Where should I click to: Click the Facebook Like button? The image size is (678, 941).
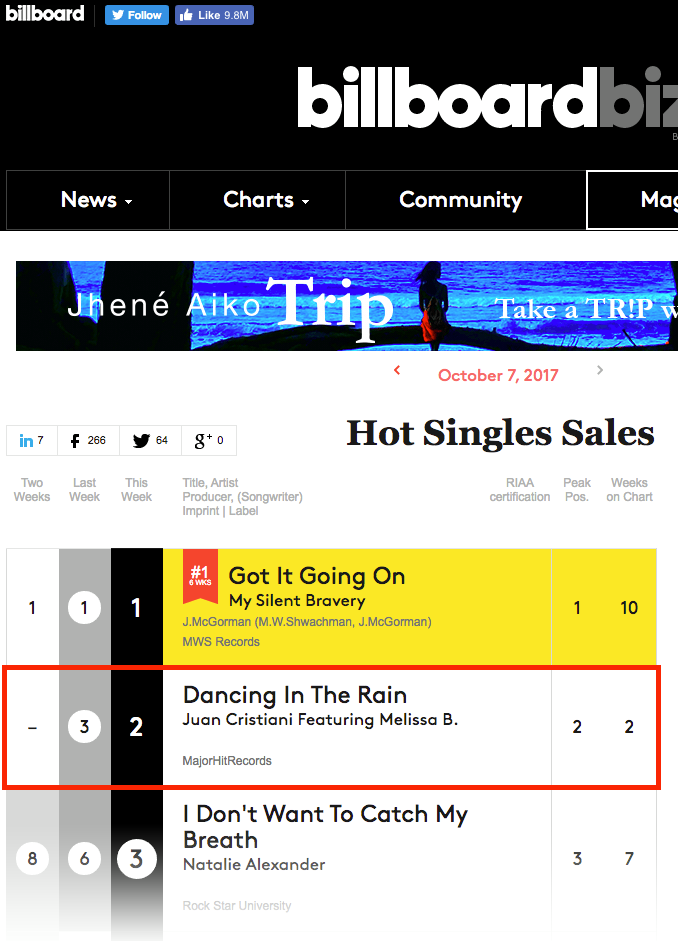(214, 15)
